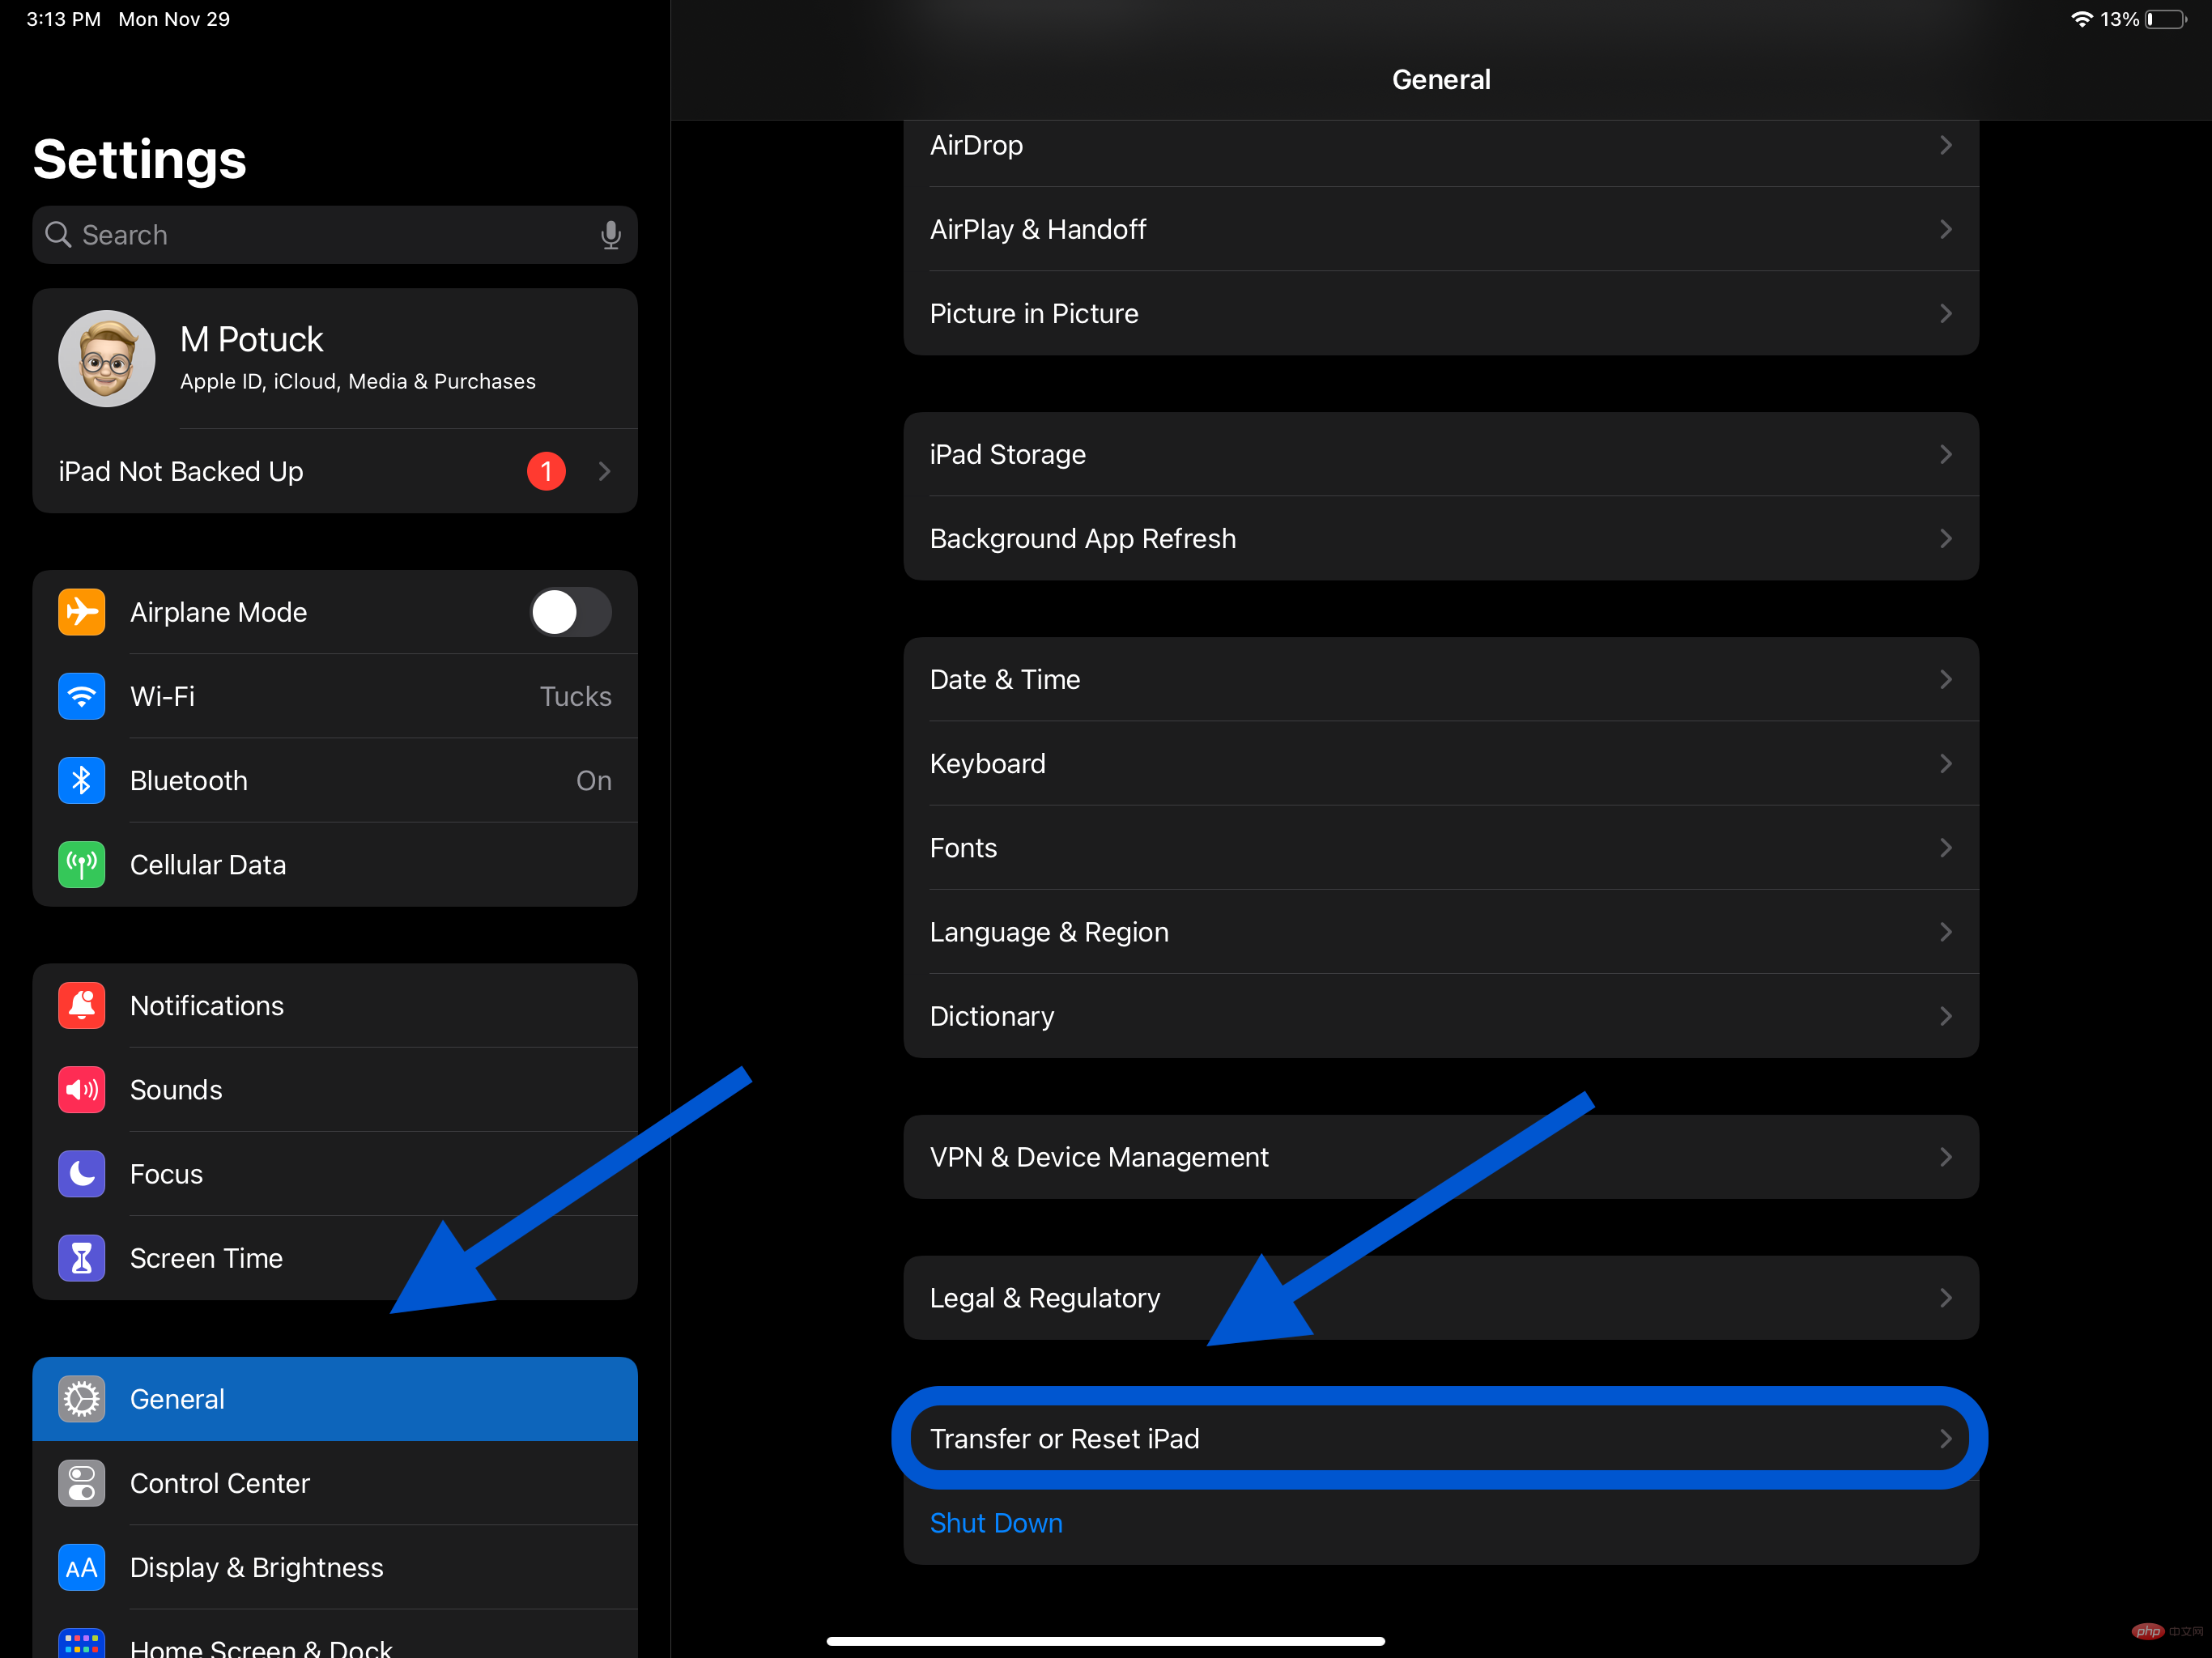Tap the Notifications icon
2212x1658 pixels.
pos(82,1005)
